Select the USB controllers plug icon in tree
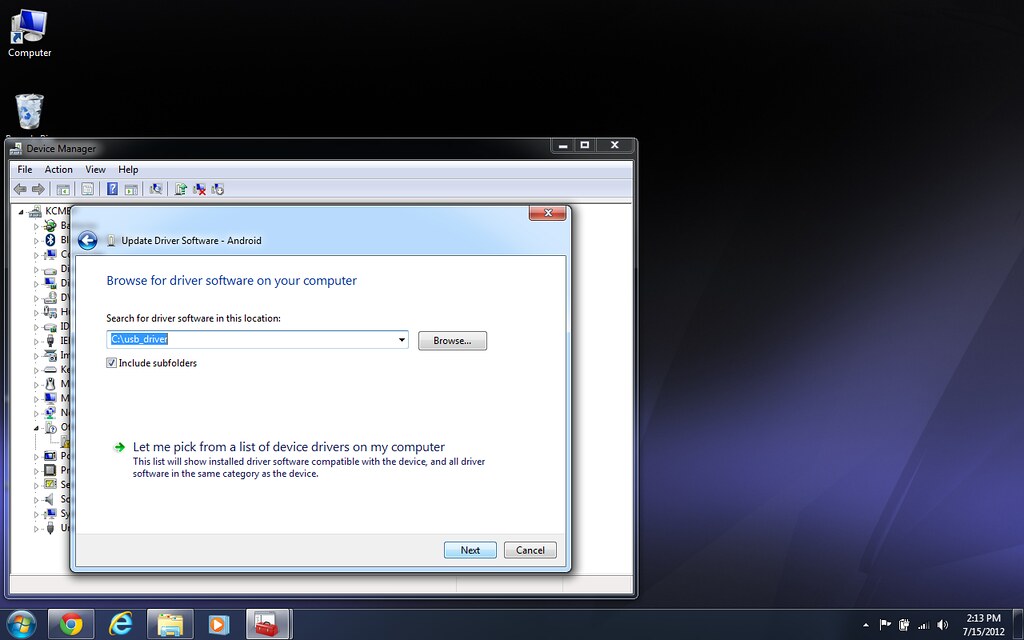 50,528
